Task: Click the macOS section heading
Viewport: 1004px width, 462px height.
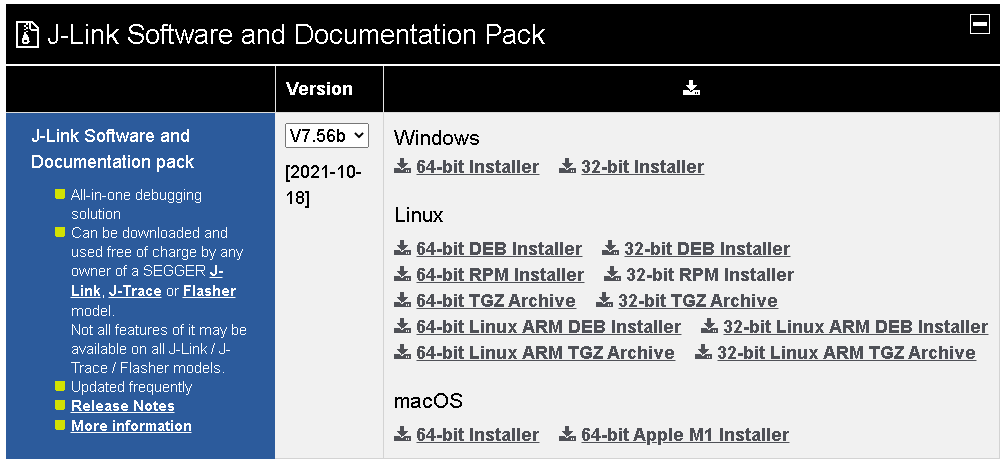Action: (428, 402)
